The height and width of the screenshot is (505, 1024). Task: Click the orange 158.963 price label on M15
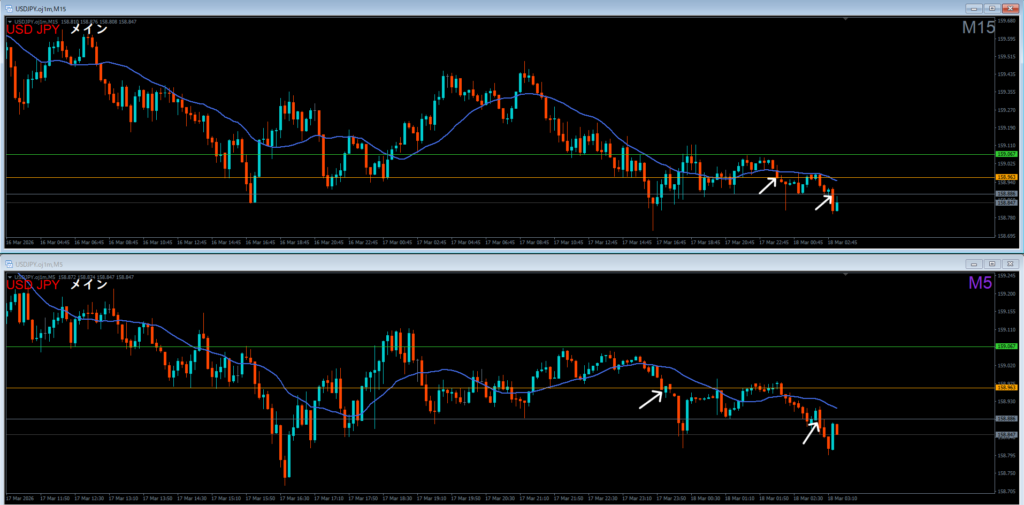point(1004,177)
